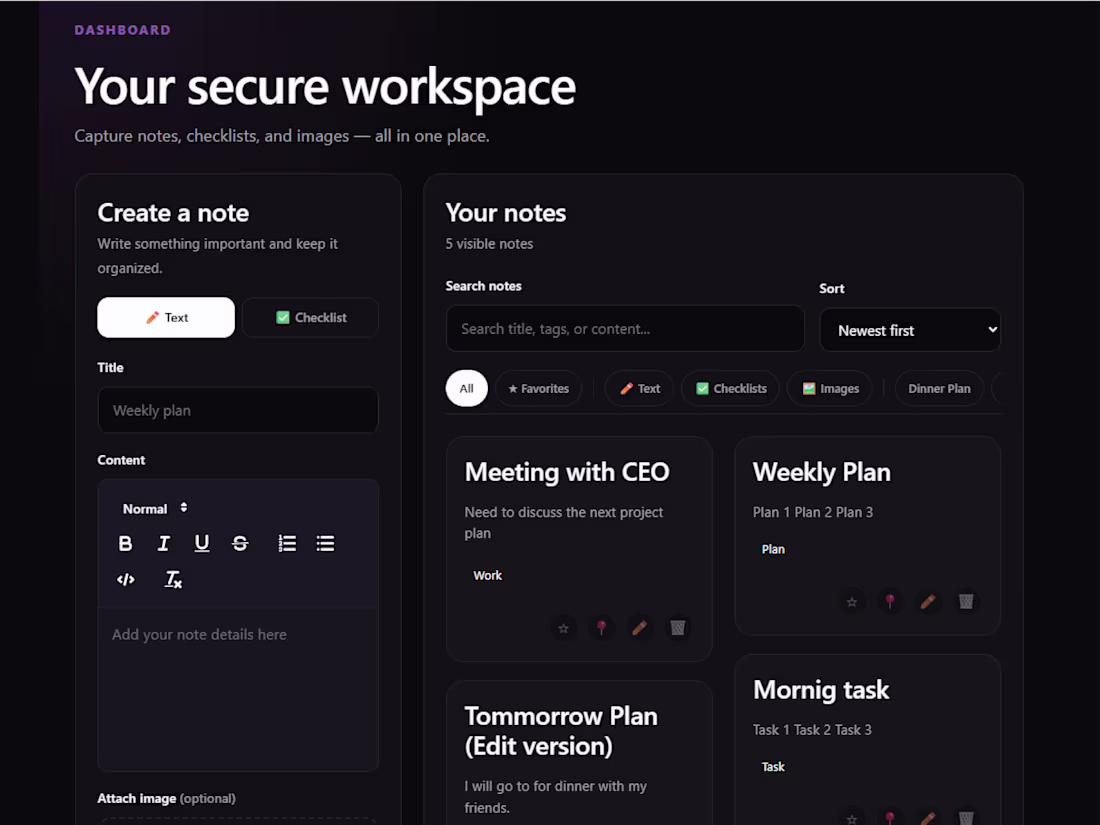1100x825 pixels.
Task: Edit the Weekly Plan note
Action: [927, 602]
